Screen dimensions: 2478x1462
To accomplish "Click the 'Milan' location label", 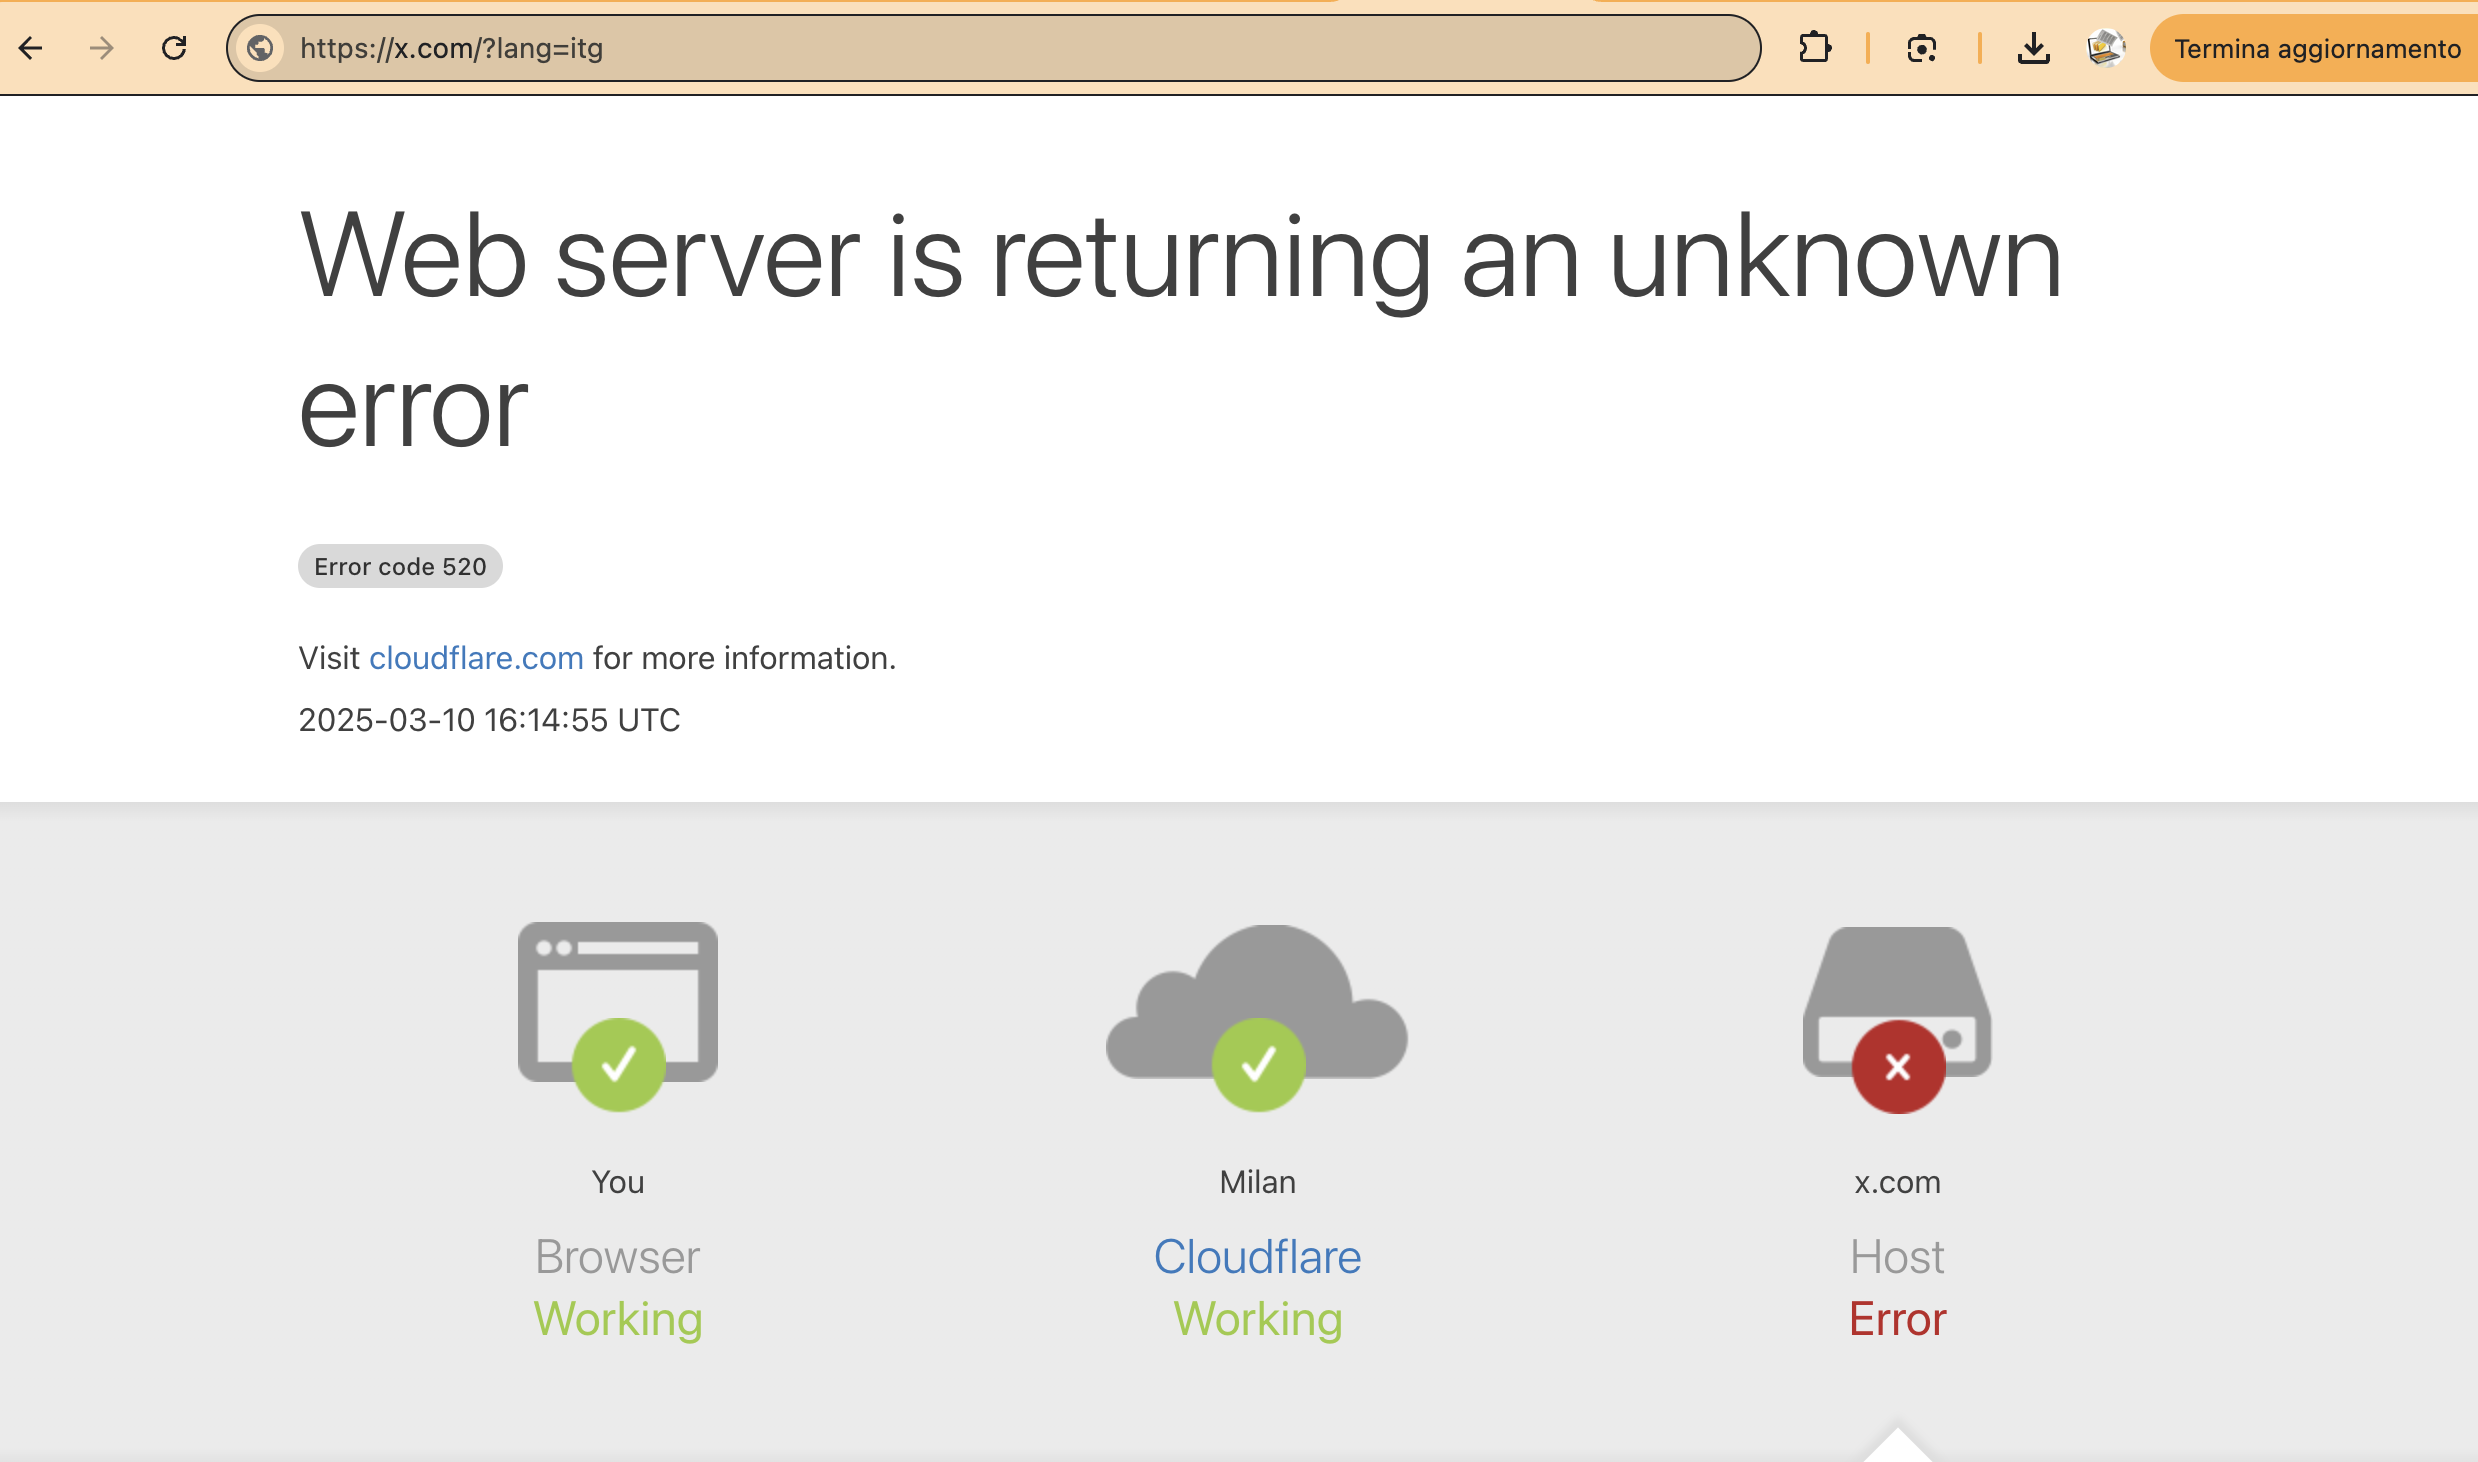I will tap(1257, 1182).
